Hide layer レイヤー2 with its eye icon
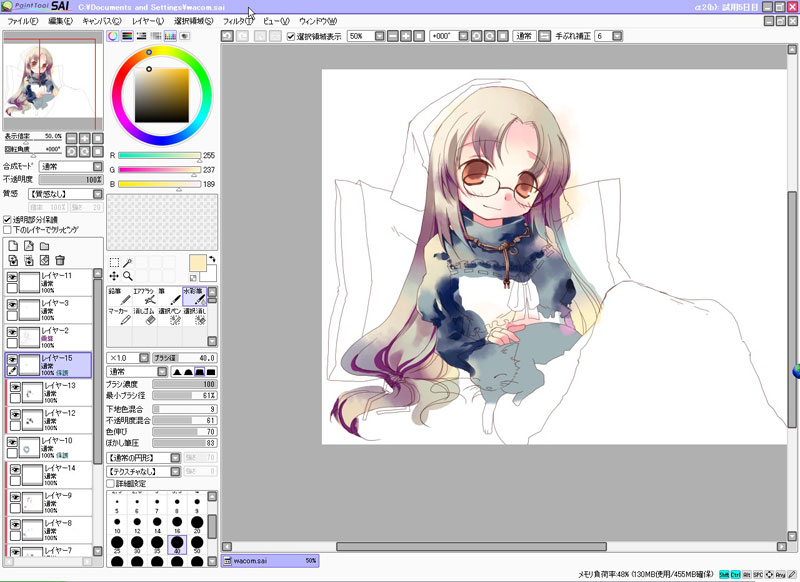 point(12,332)
